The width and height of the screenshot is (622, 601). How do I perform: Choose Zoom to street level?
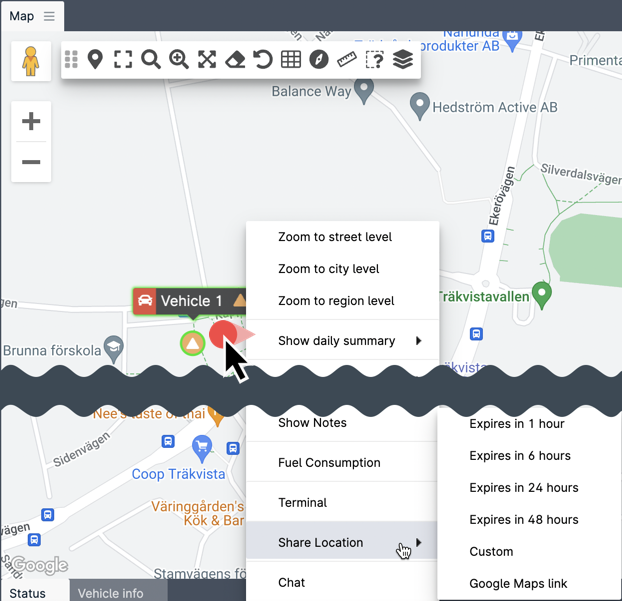pos(343,237)
